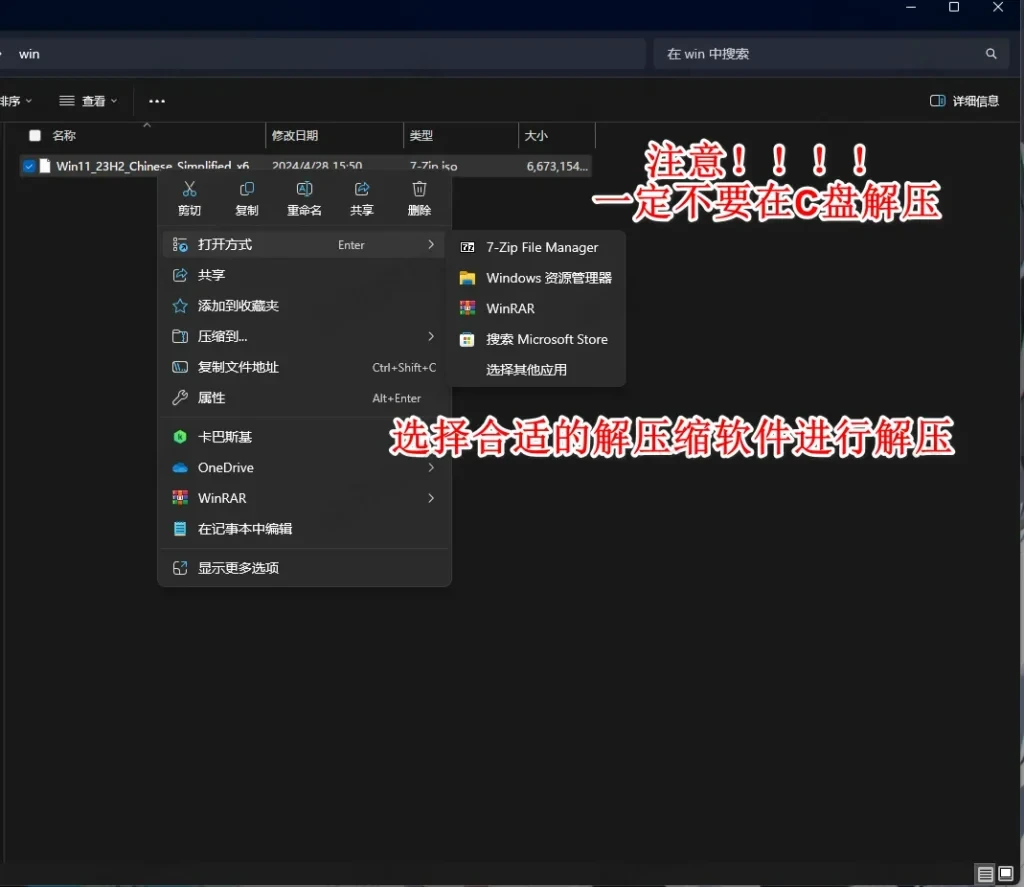
Task: Click the 共享 context menu entry
Action: [304, 276]
